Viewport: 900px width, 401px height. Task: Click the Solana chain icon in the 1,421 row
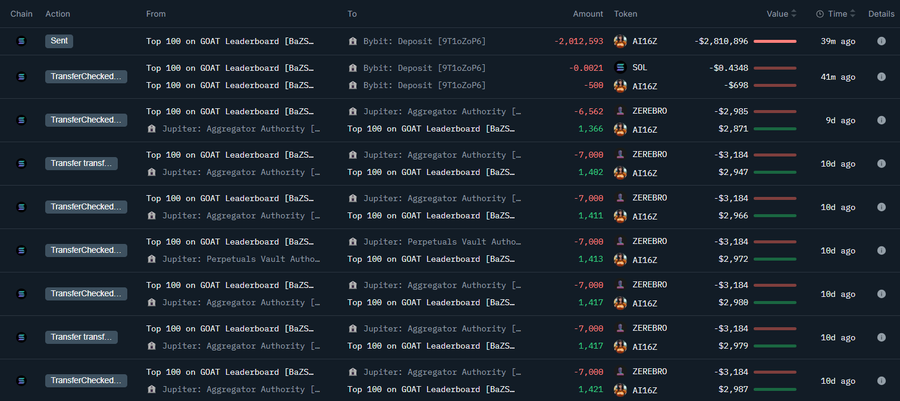[x=21, y=381]
